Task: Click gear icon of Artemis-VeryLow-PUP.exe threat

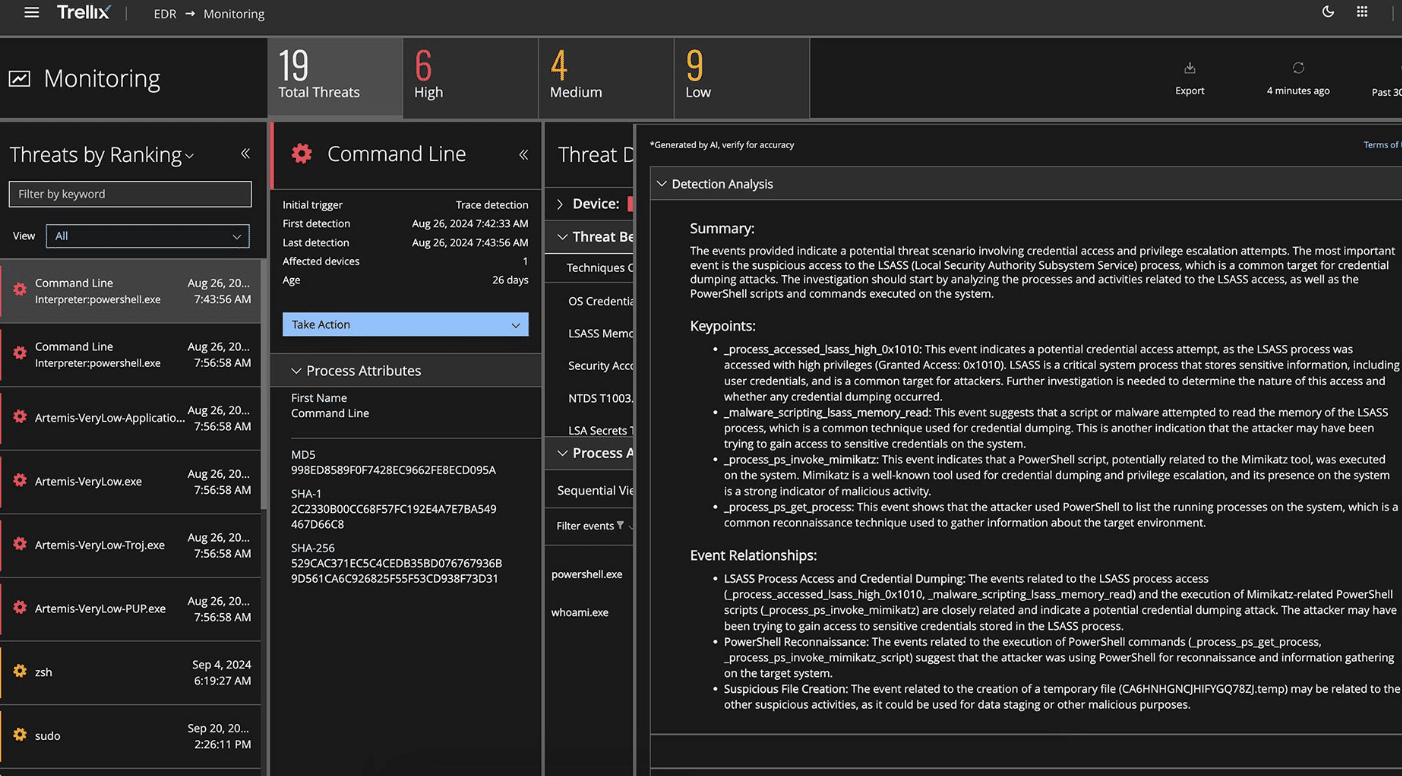Action: [19, 608]
